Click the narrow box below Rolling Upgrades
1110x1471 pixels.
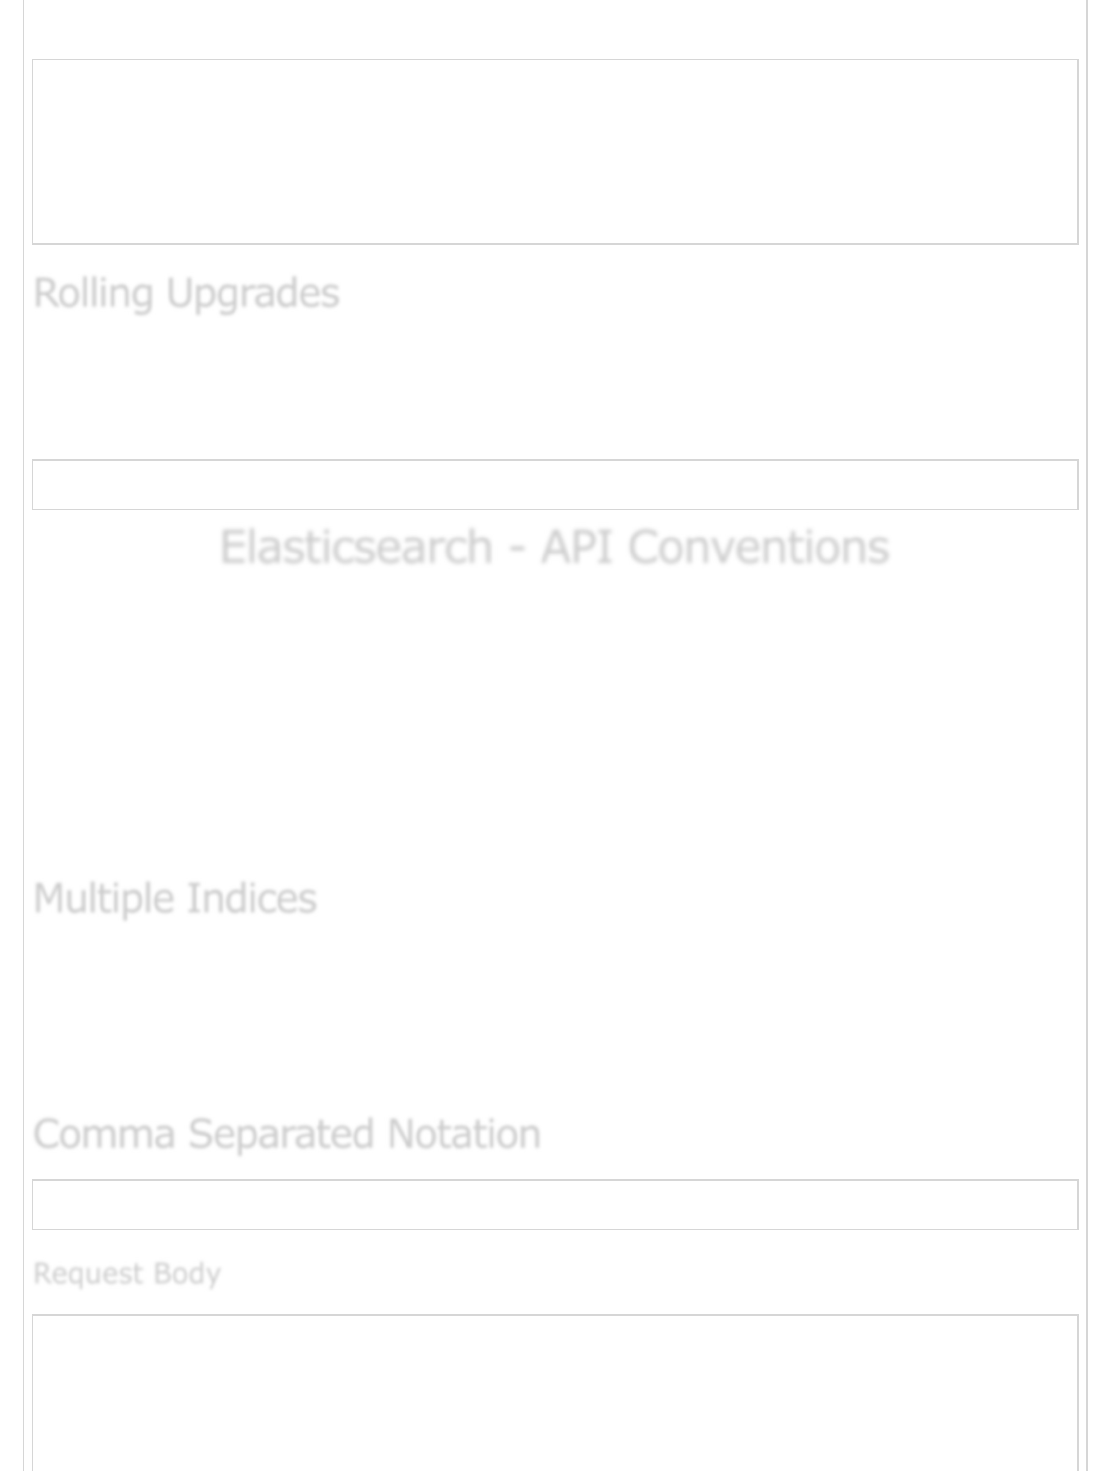(555, 485)
